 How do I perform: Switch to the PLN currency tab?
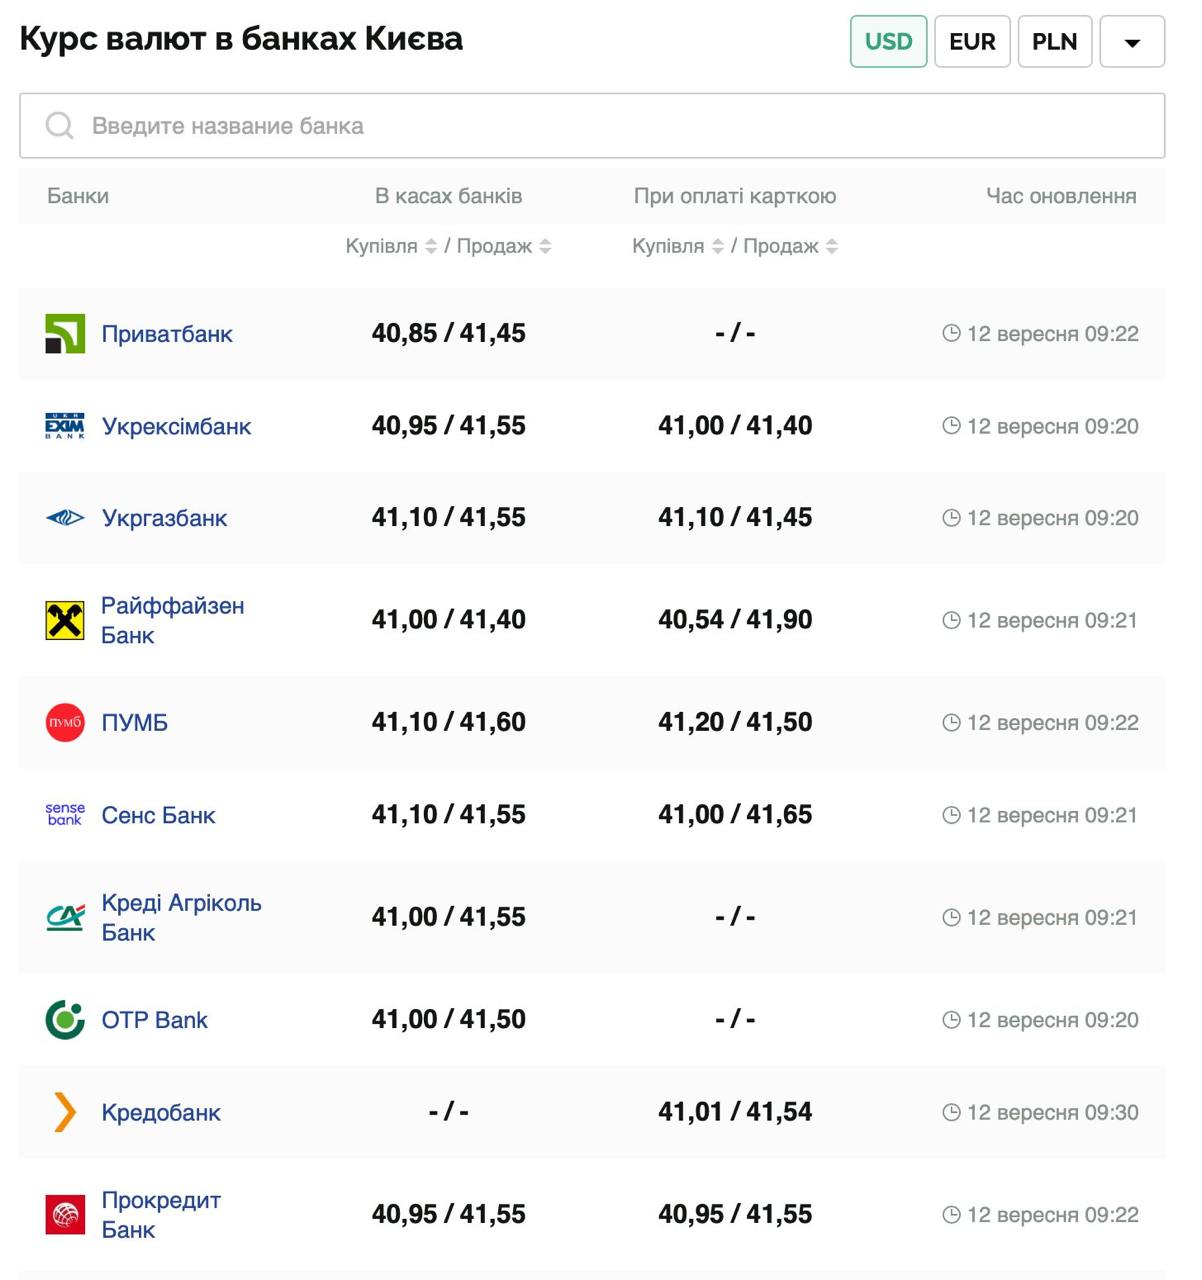[1054, 42]
